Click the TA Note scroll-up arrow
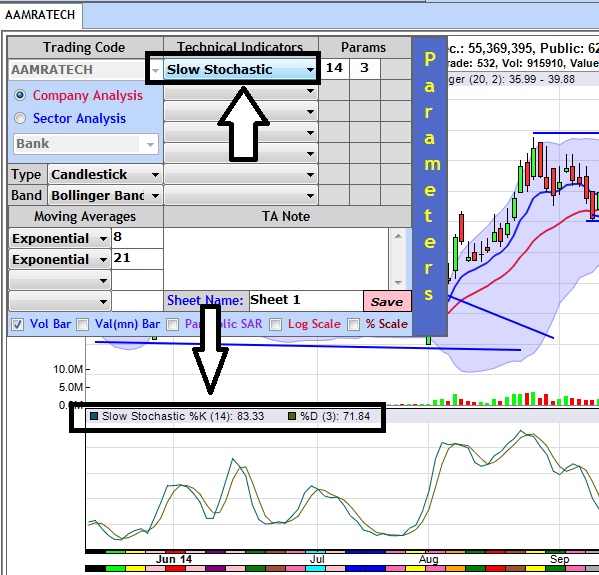 [398, 236]
